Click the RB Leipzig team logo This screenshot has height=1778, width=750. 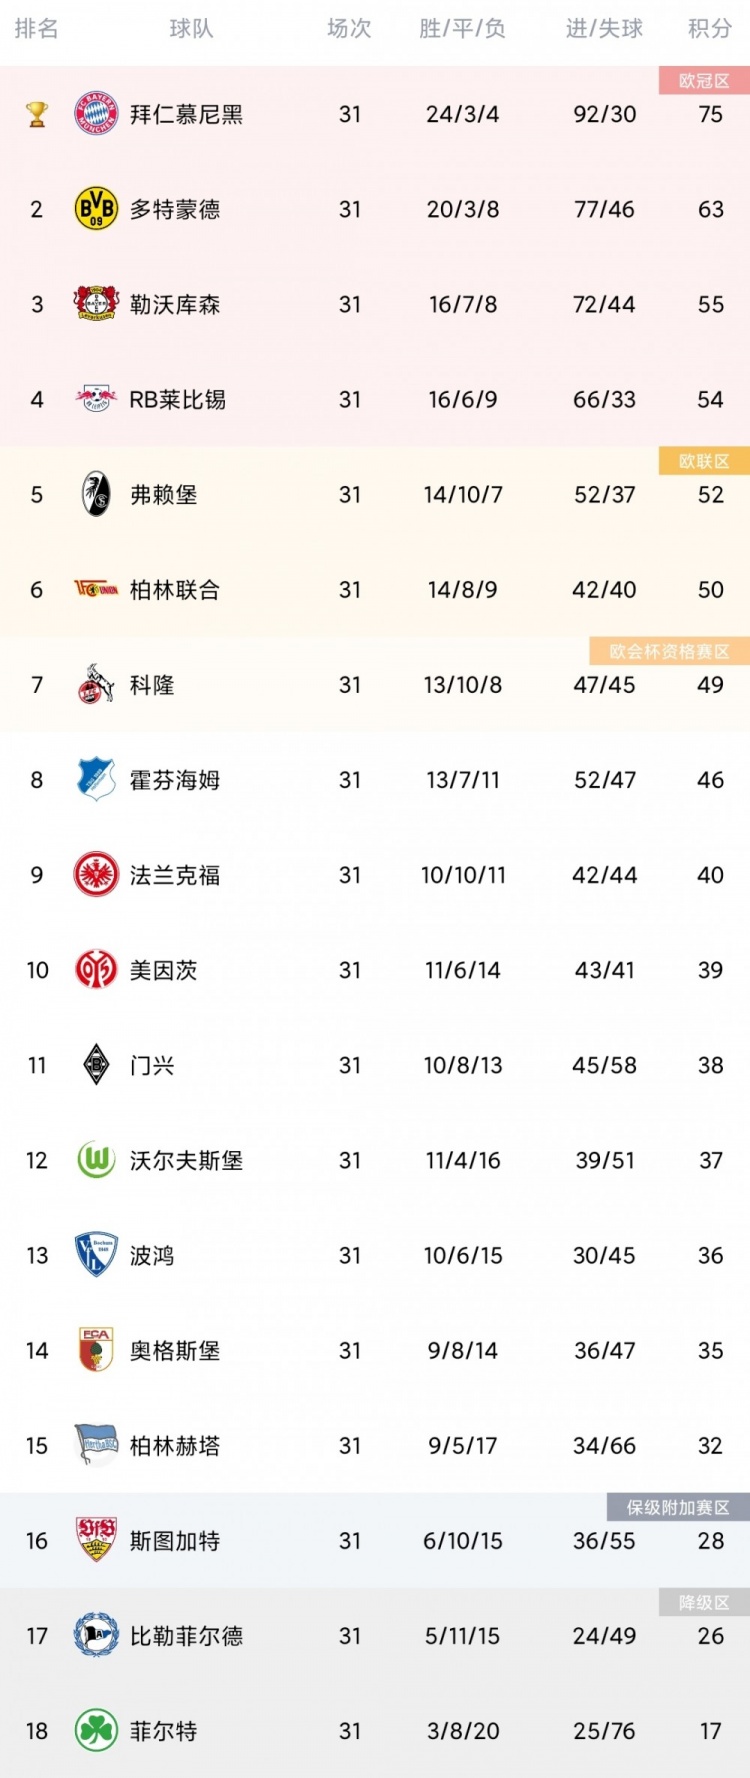(x=96, y=399)
